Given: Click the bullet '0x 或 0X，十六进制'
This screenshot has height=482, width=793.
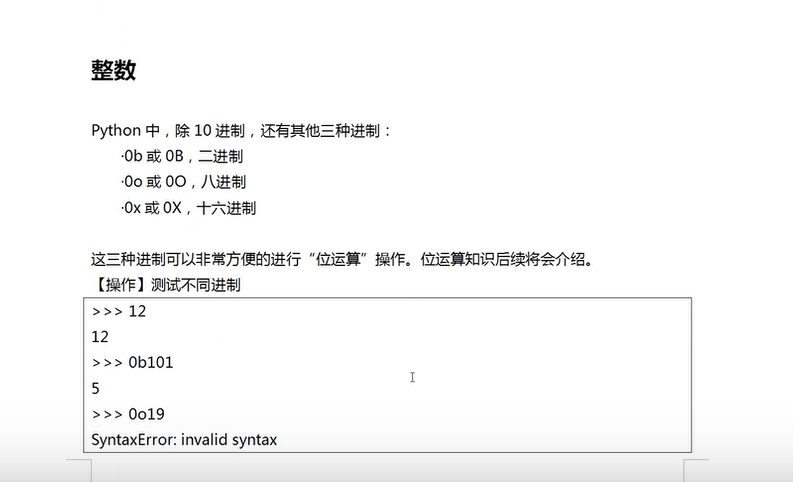Looking at the screenshot, I should (x=189, y=208).
